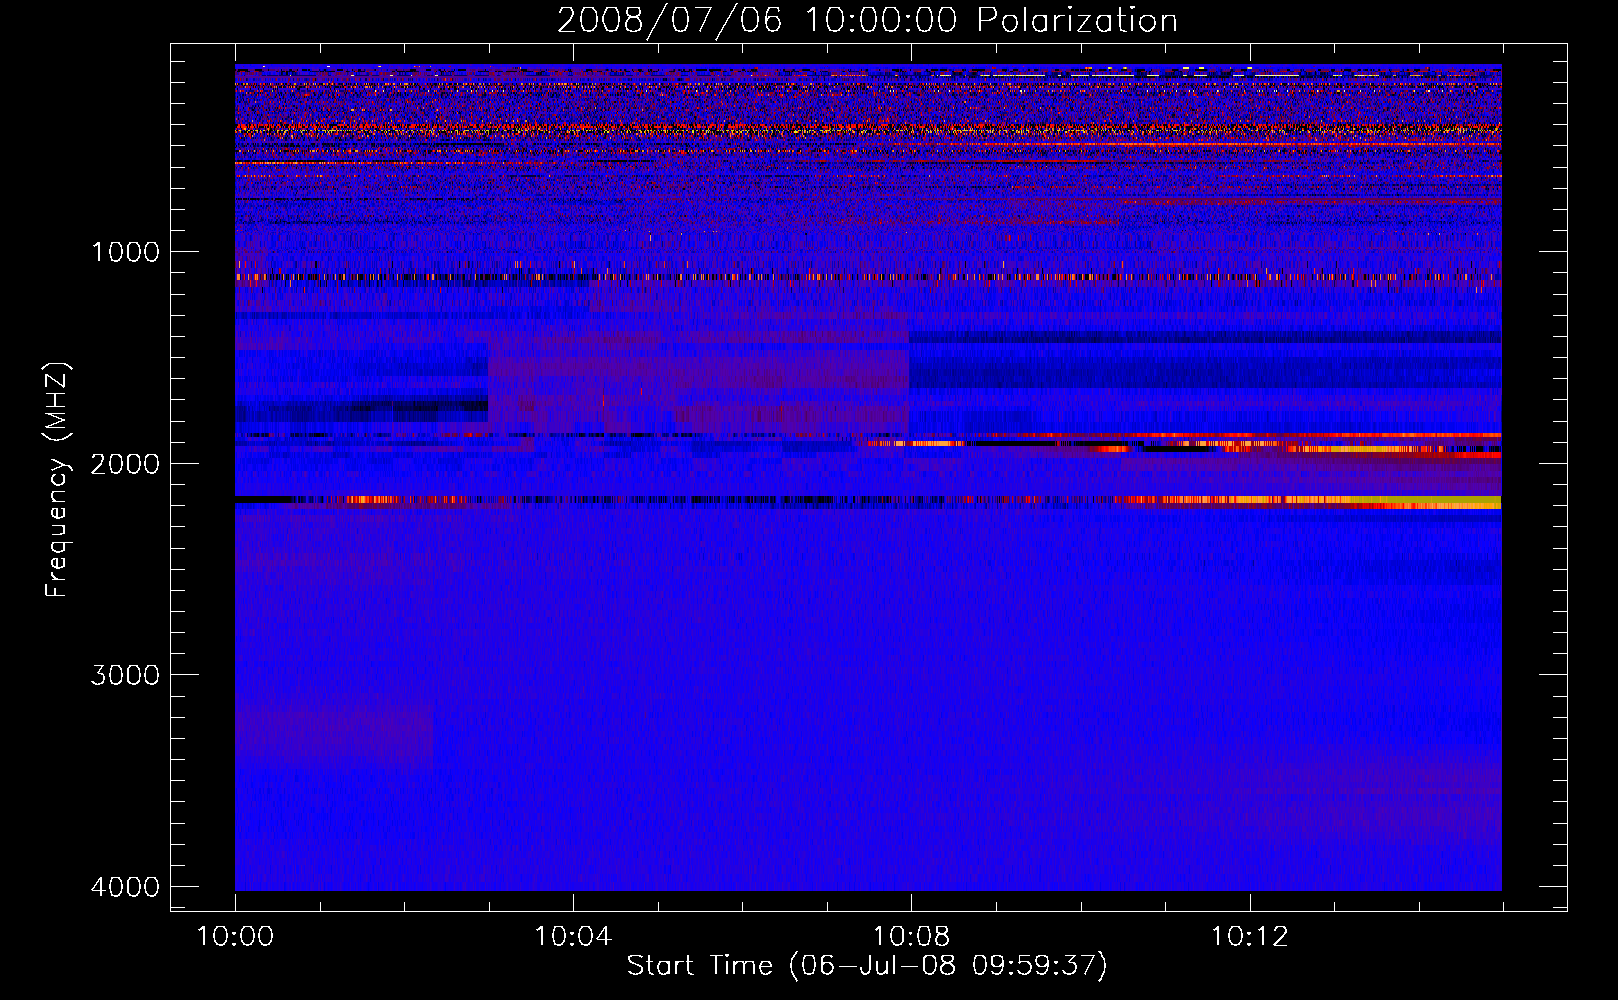Image resolution: width=1618 pixels, height=1000 pixels.
Task: Click the '10:00' time axis label
Action: point(235,937)
